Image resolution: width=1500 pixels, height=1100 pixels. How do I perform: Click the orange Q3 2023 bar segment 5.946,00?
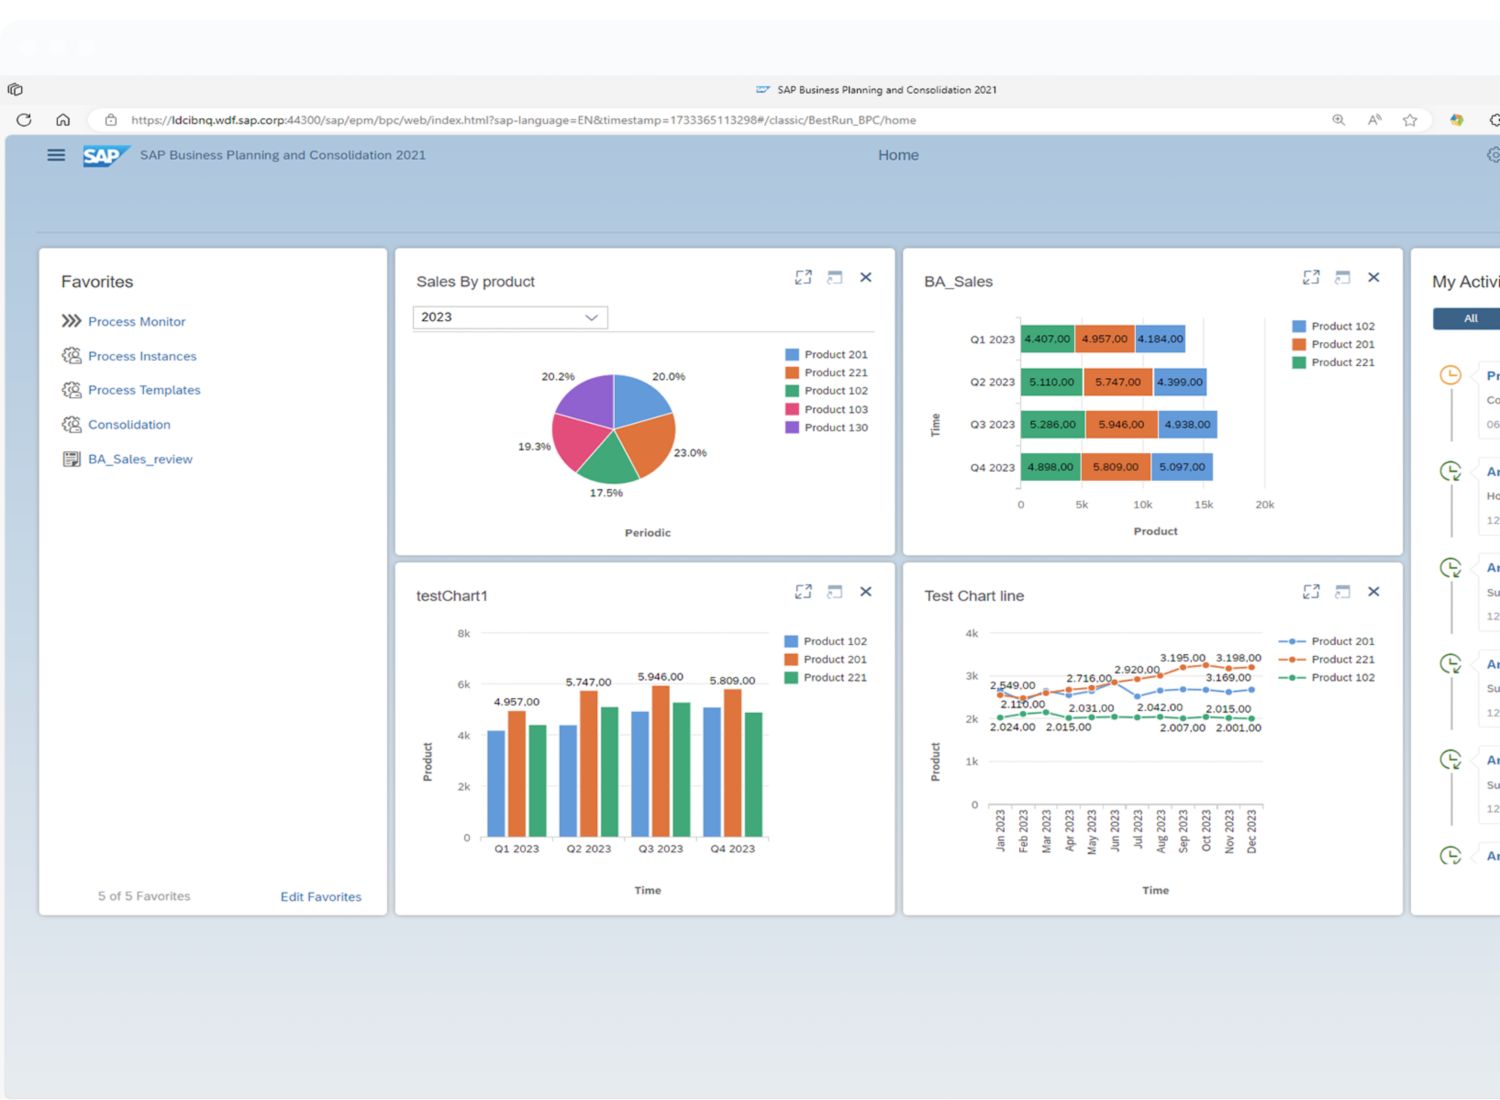coord(1120,425)
